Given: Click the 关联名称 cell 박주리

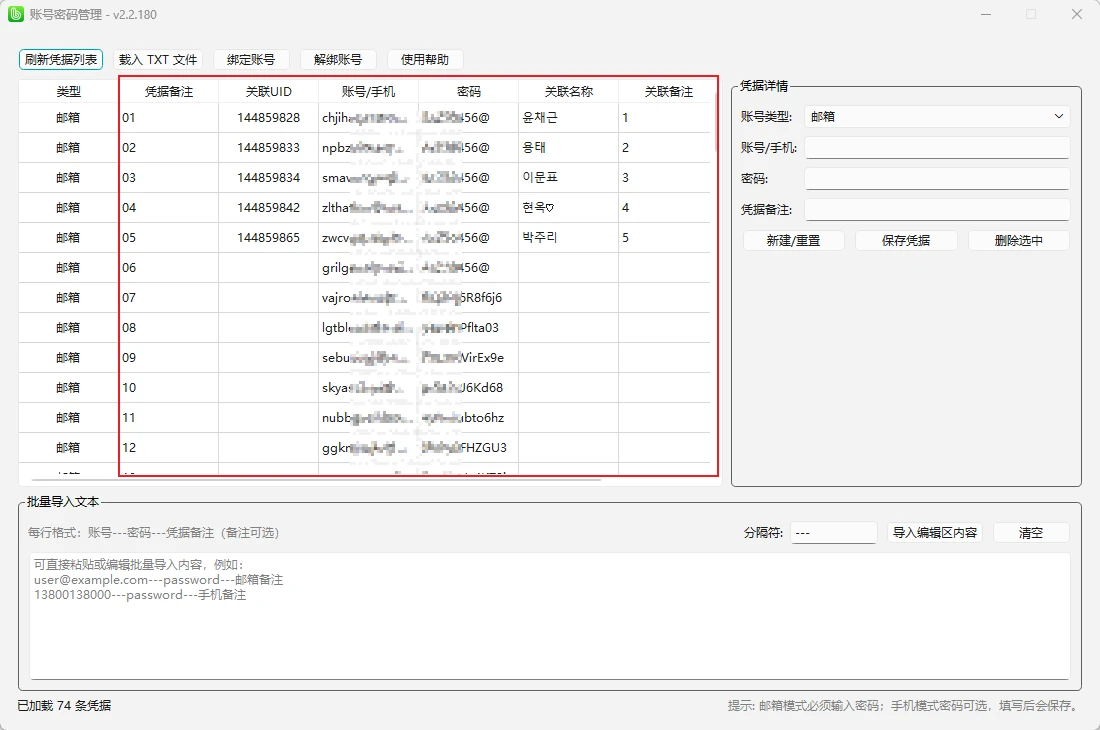Looking at the screenshot, I should pos(569,238).
